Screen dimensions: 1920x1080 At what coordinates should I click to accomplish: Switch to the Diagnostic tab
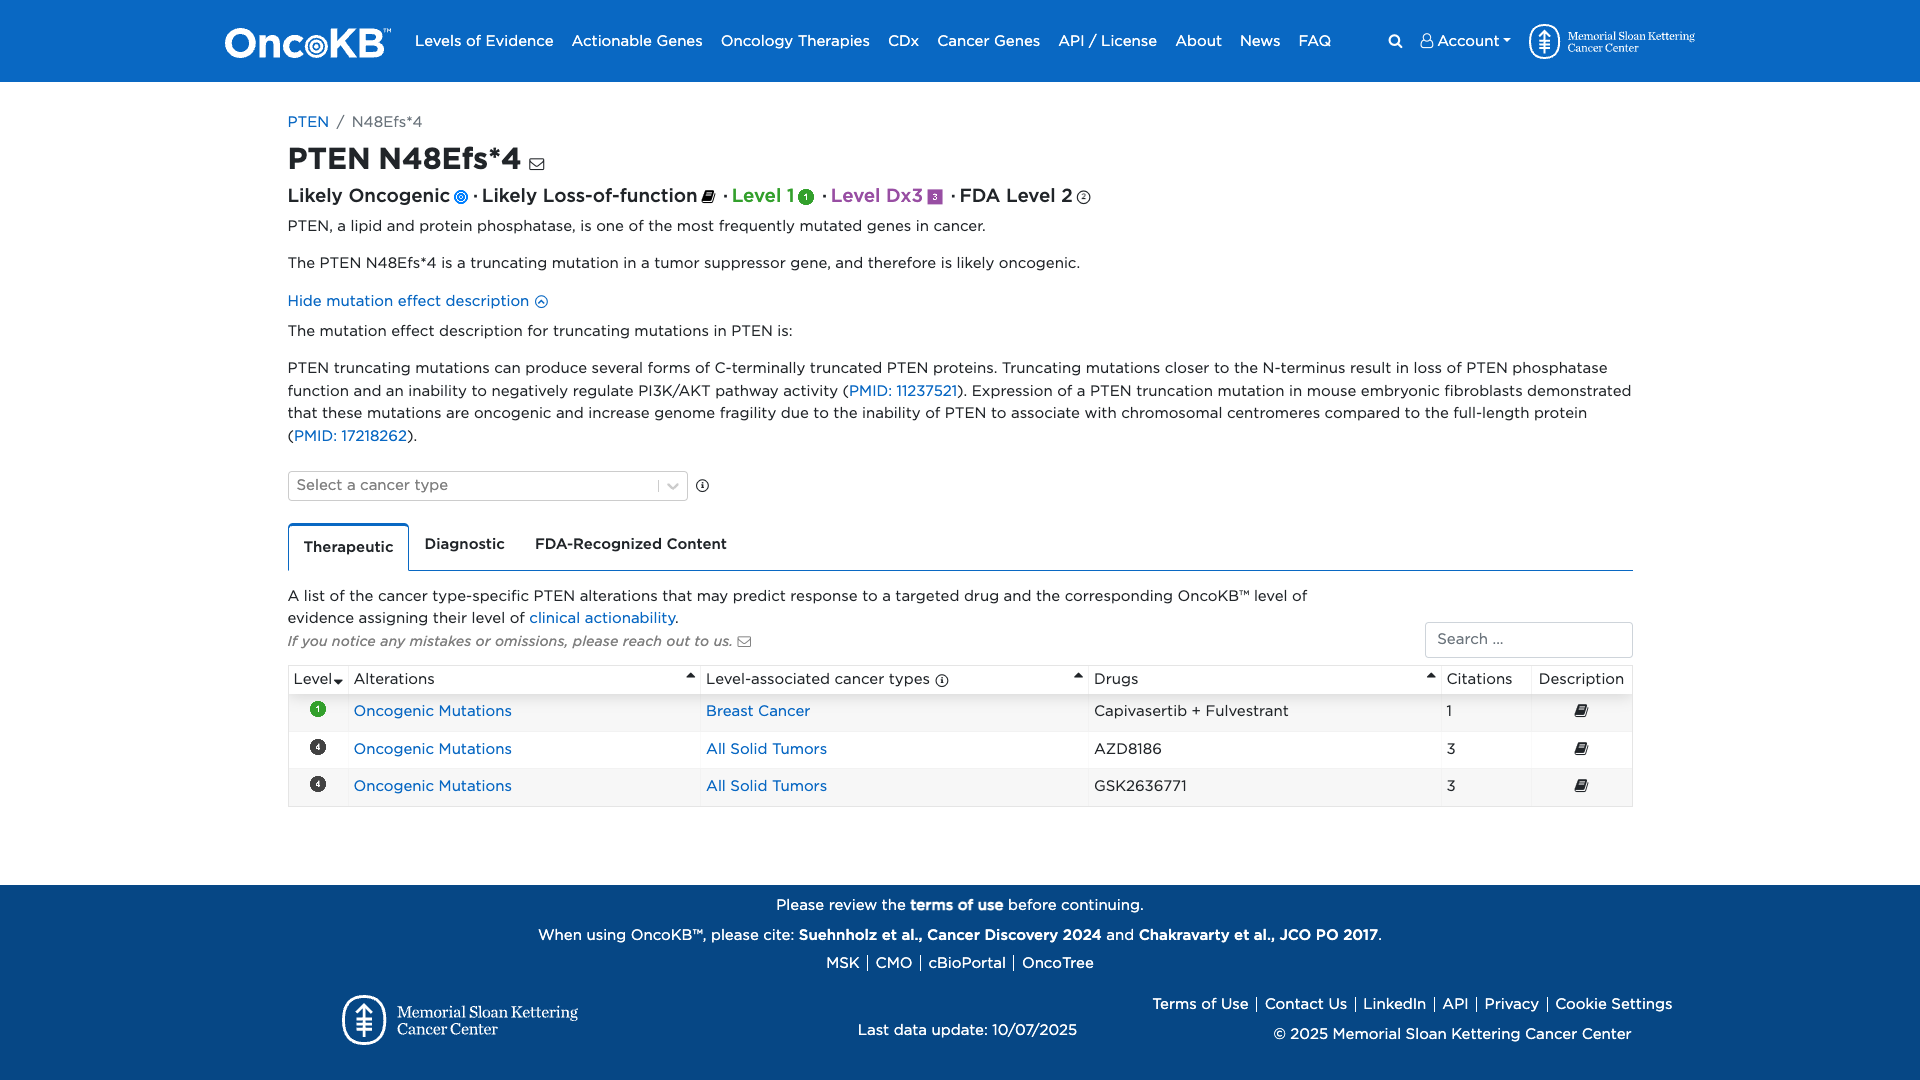[x=464, y=544]
